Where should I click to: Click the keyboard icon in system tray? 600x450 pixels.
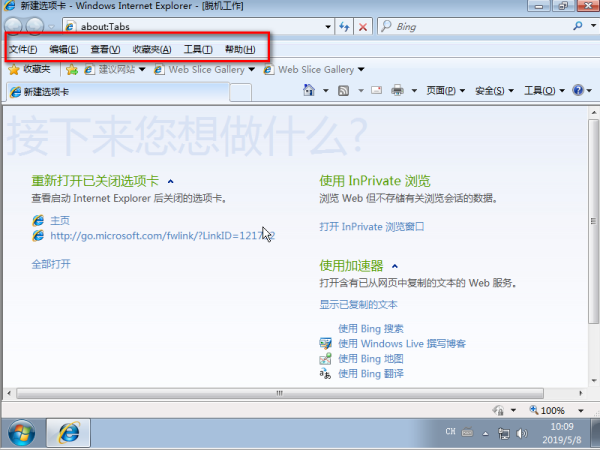[467, 432]
